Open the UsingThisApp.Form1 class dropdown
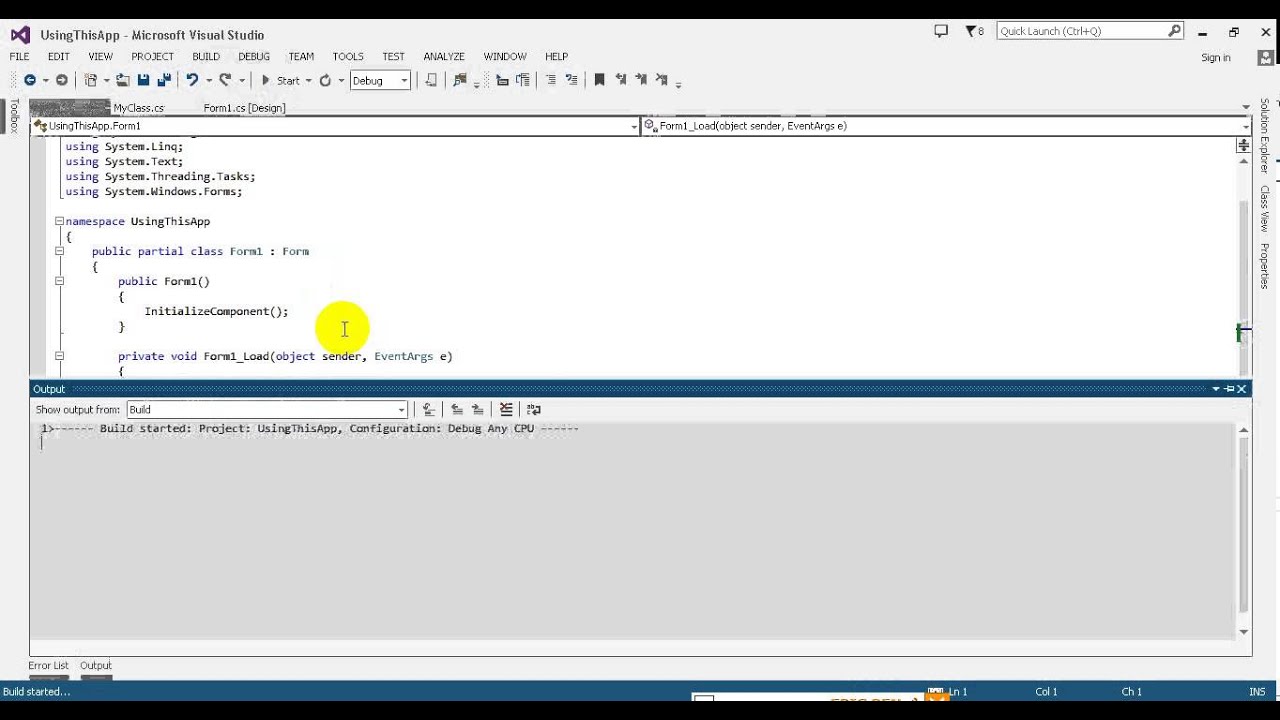 335,126
